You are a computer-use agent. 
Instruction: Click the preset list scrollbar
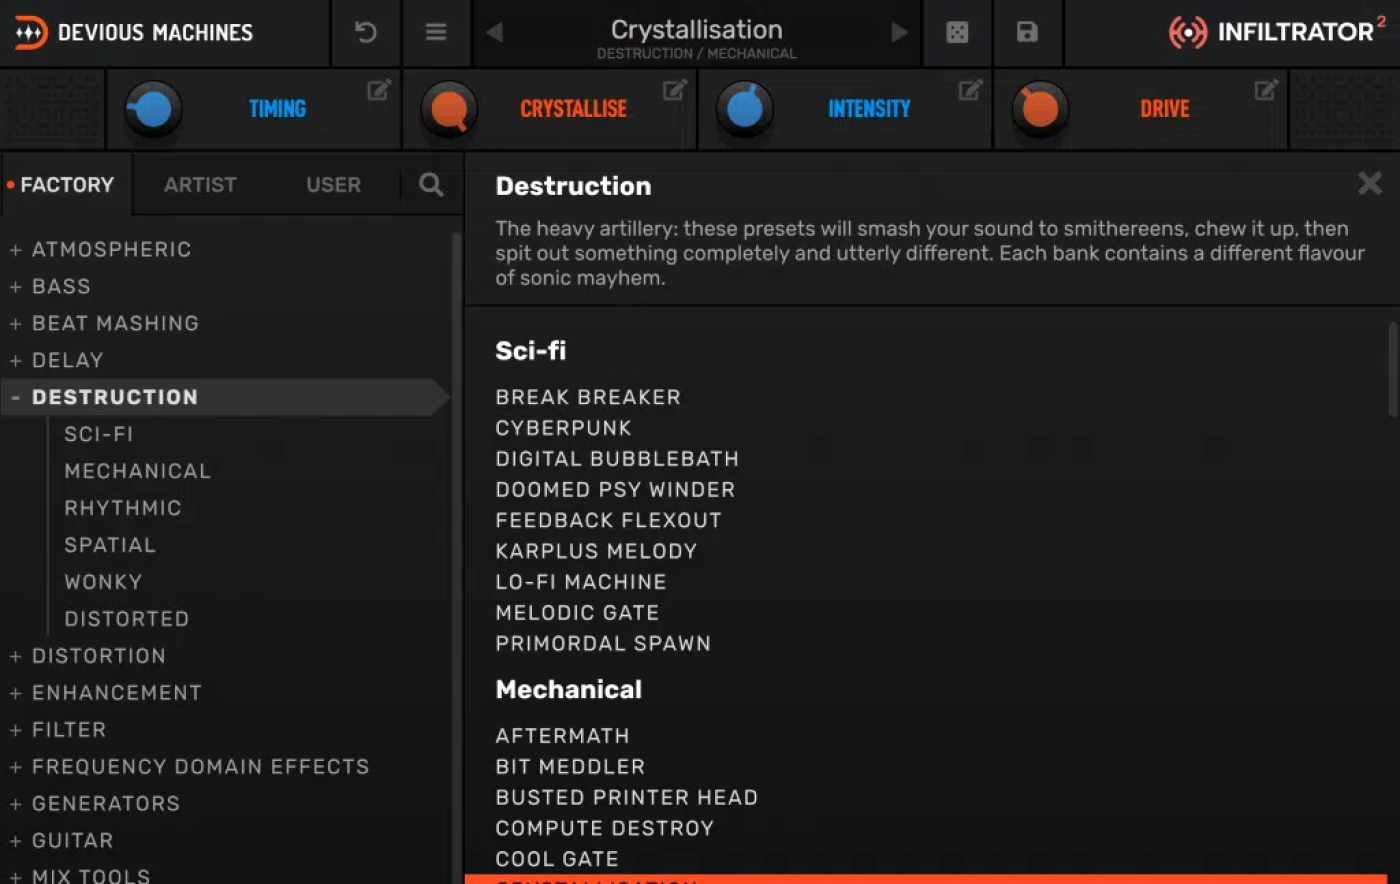1393,369
